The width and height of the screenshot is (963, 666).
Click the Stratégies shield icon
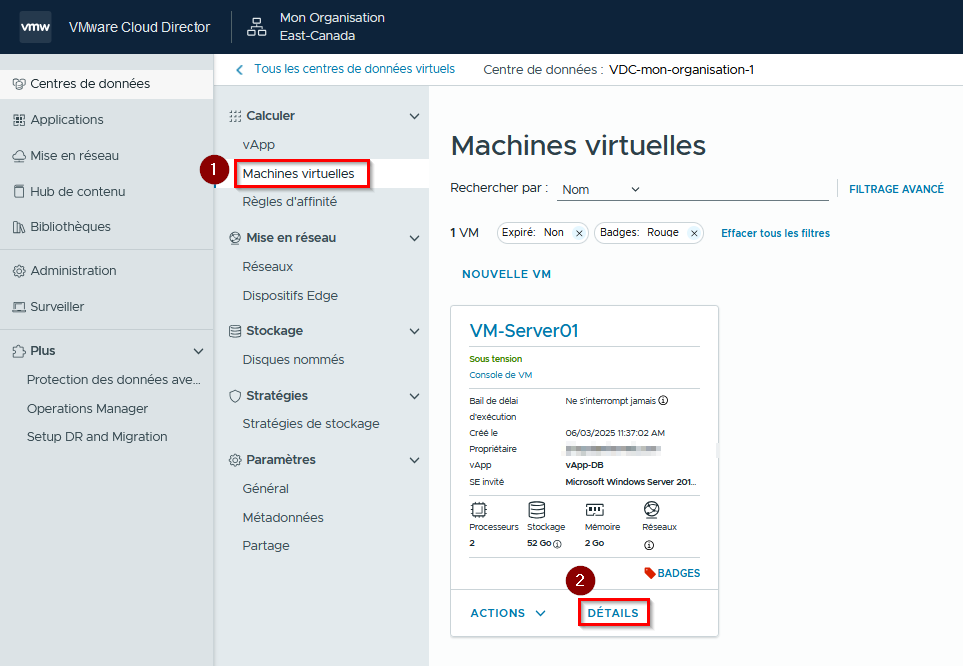235,396
